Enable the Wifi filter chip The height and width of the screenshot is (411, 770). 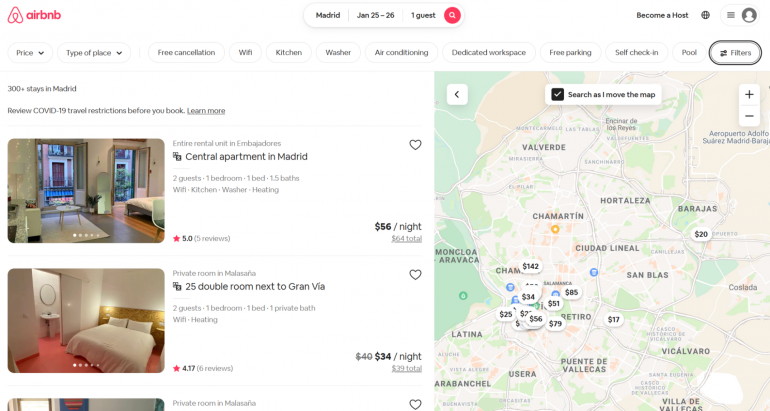(x=245, y=53)
